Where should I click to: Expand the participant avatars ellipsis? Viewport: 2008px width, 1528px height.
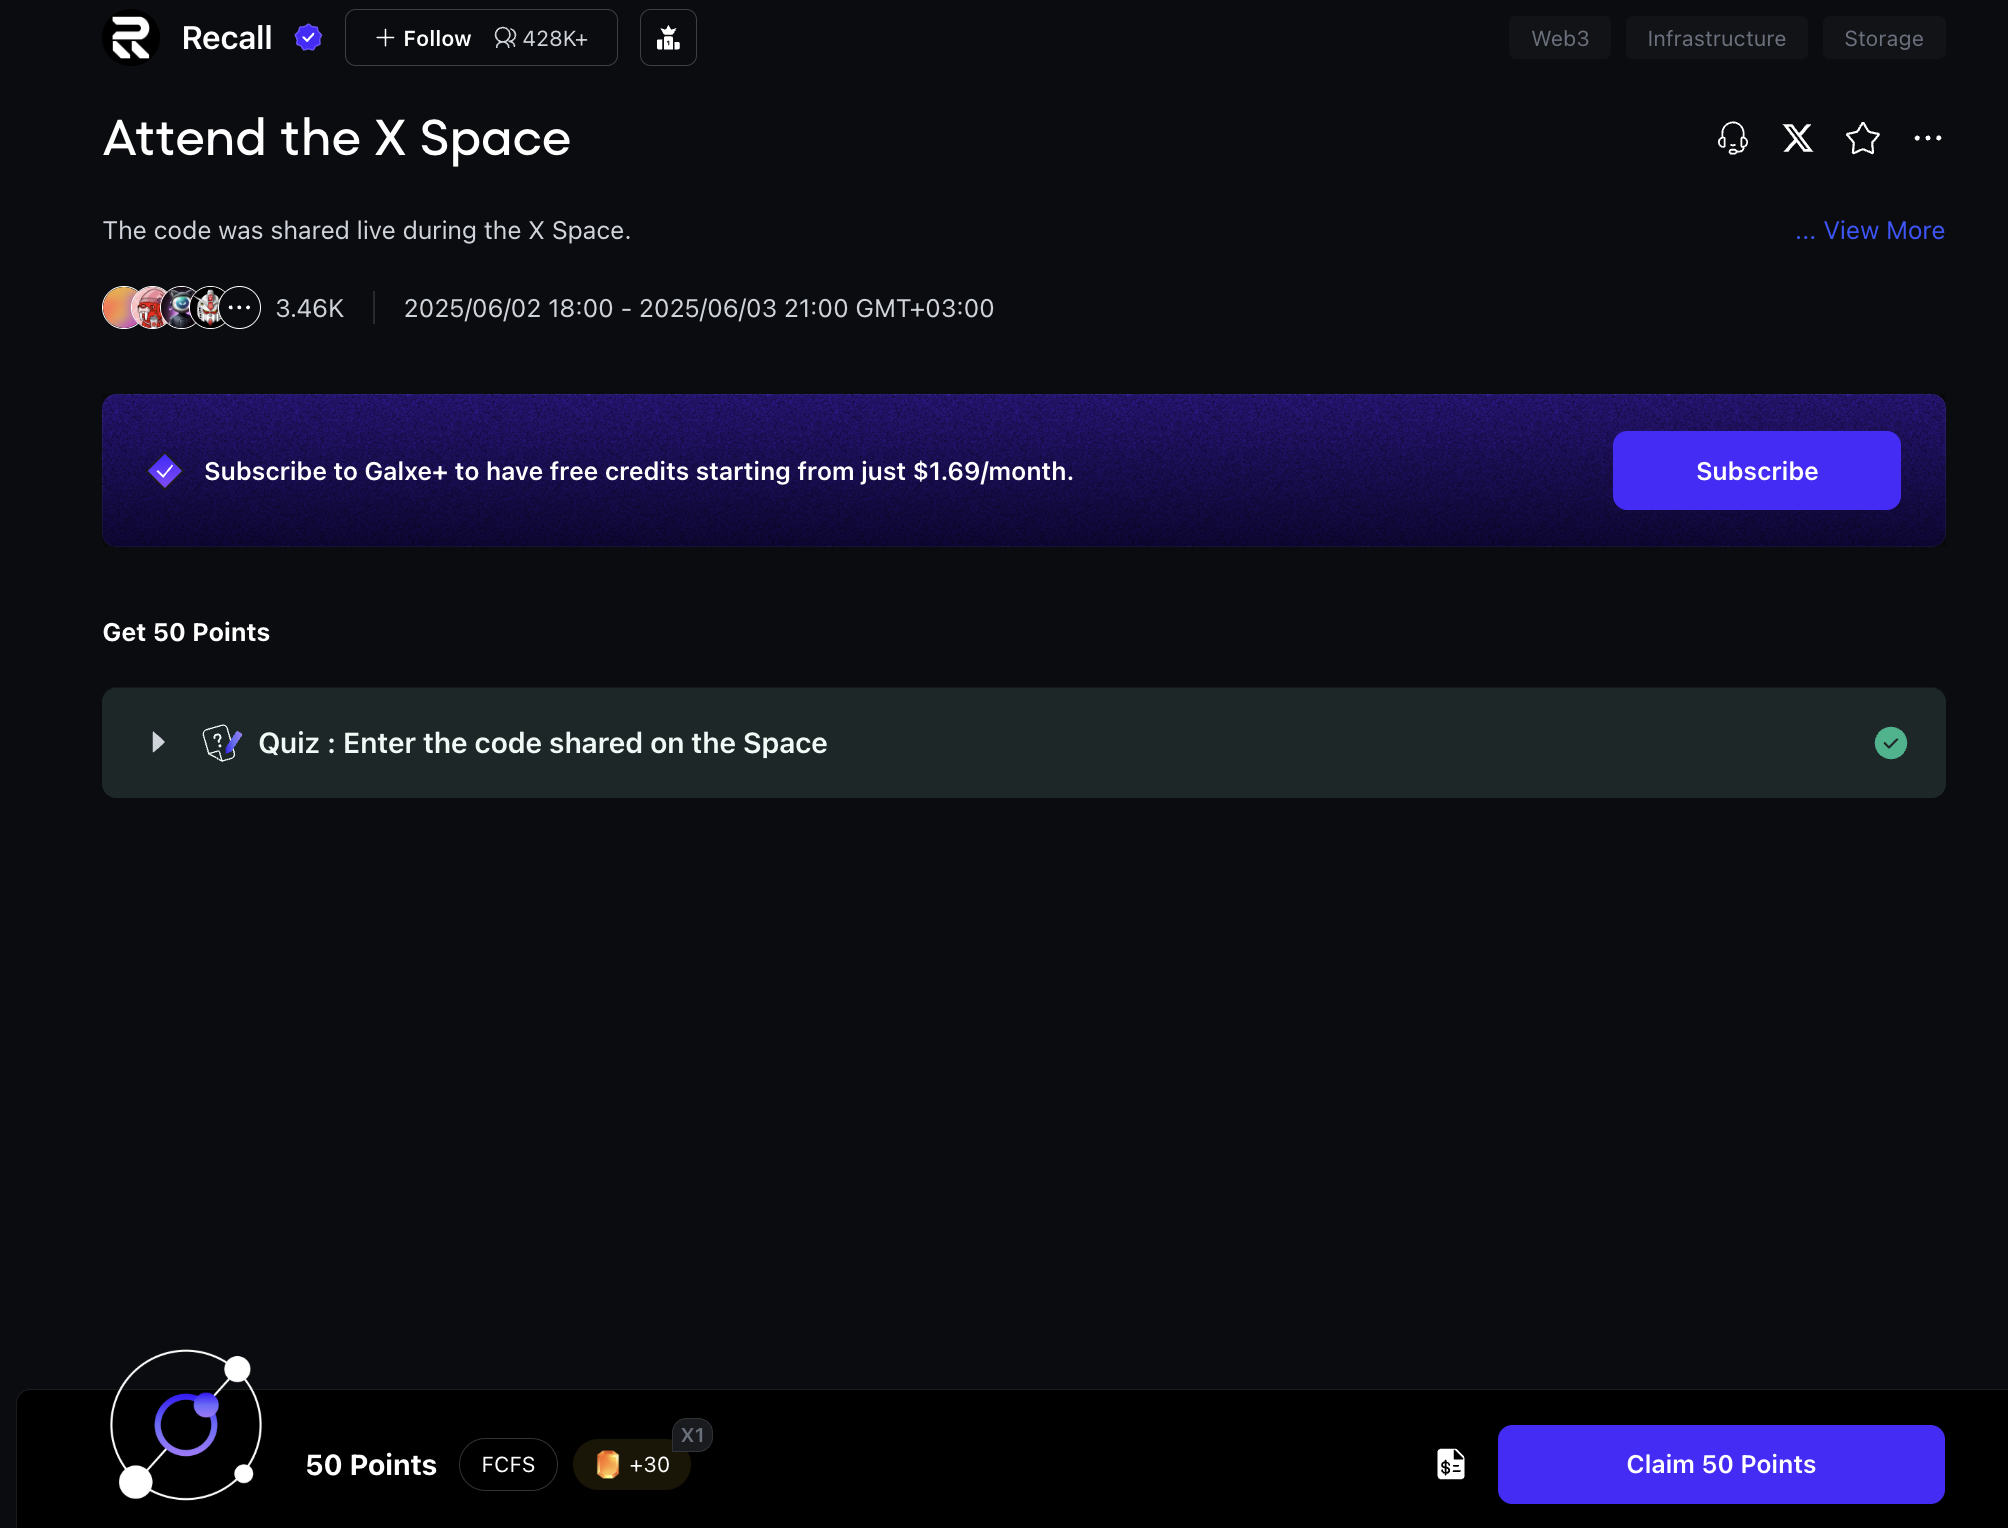(240, 308)
